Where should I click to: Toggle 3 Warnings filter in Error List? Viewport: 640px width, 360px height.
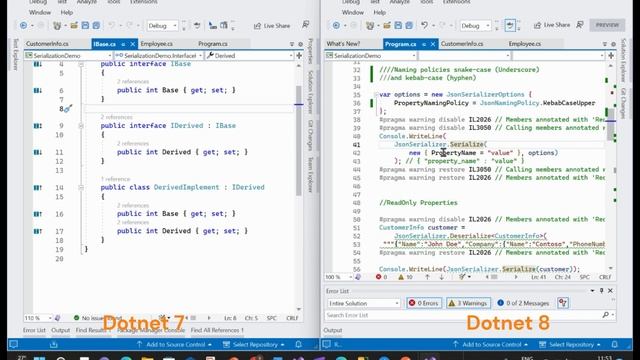tap(468, 303)
